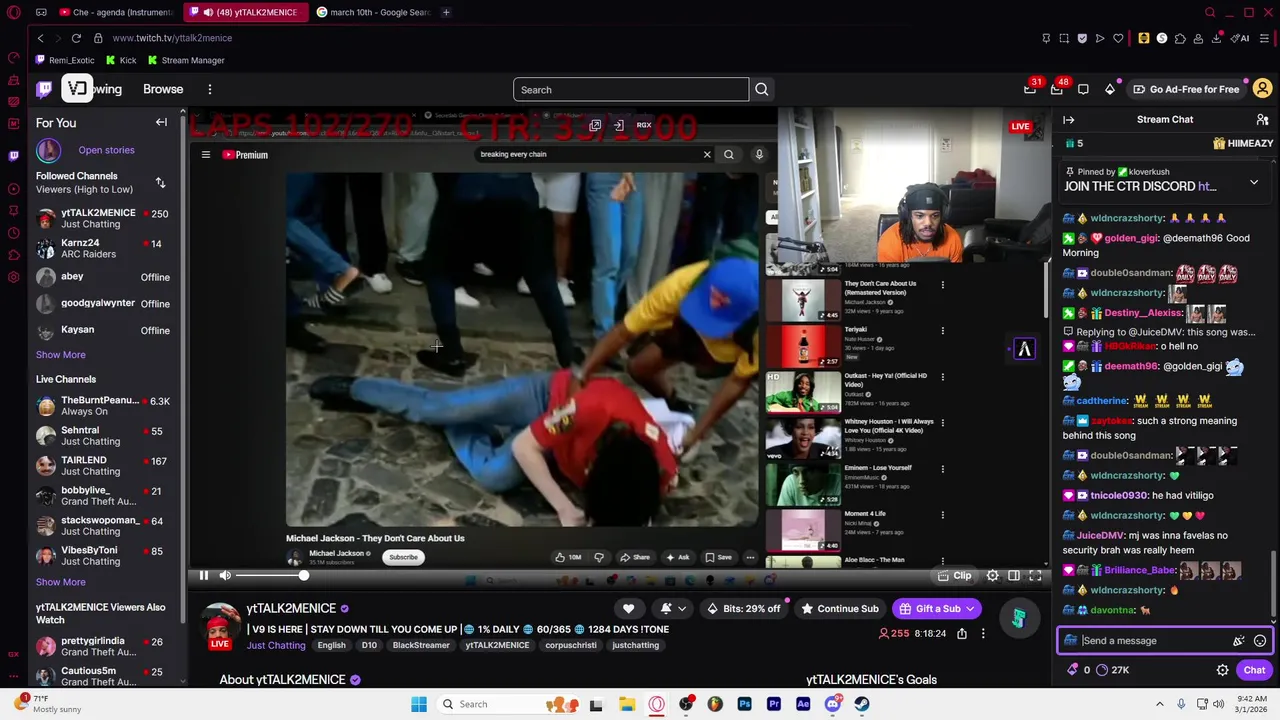The width and height of the screenshot is (1280, 720).
Task: Open the Stream Manager bookmark
Action: pos(187,60)
